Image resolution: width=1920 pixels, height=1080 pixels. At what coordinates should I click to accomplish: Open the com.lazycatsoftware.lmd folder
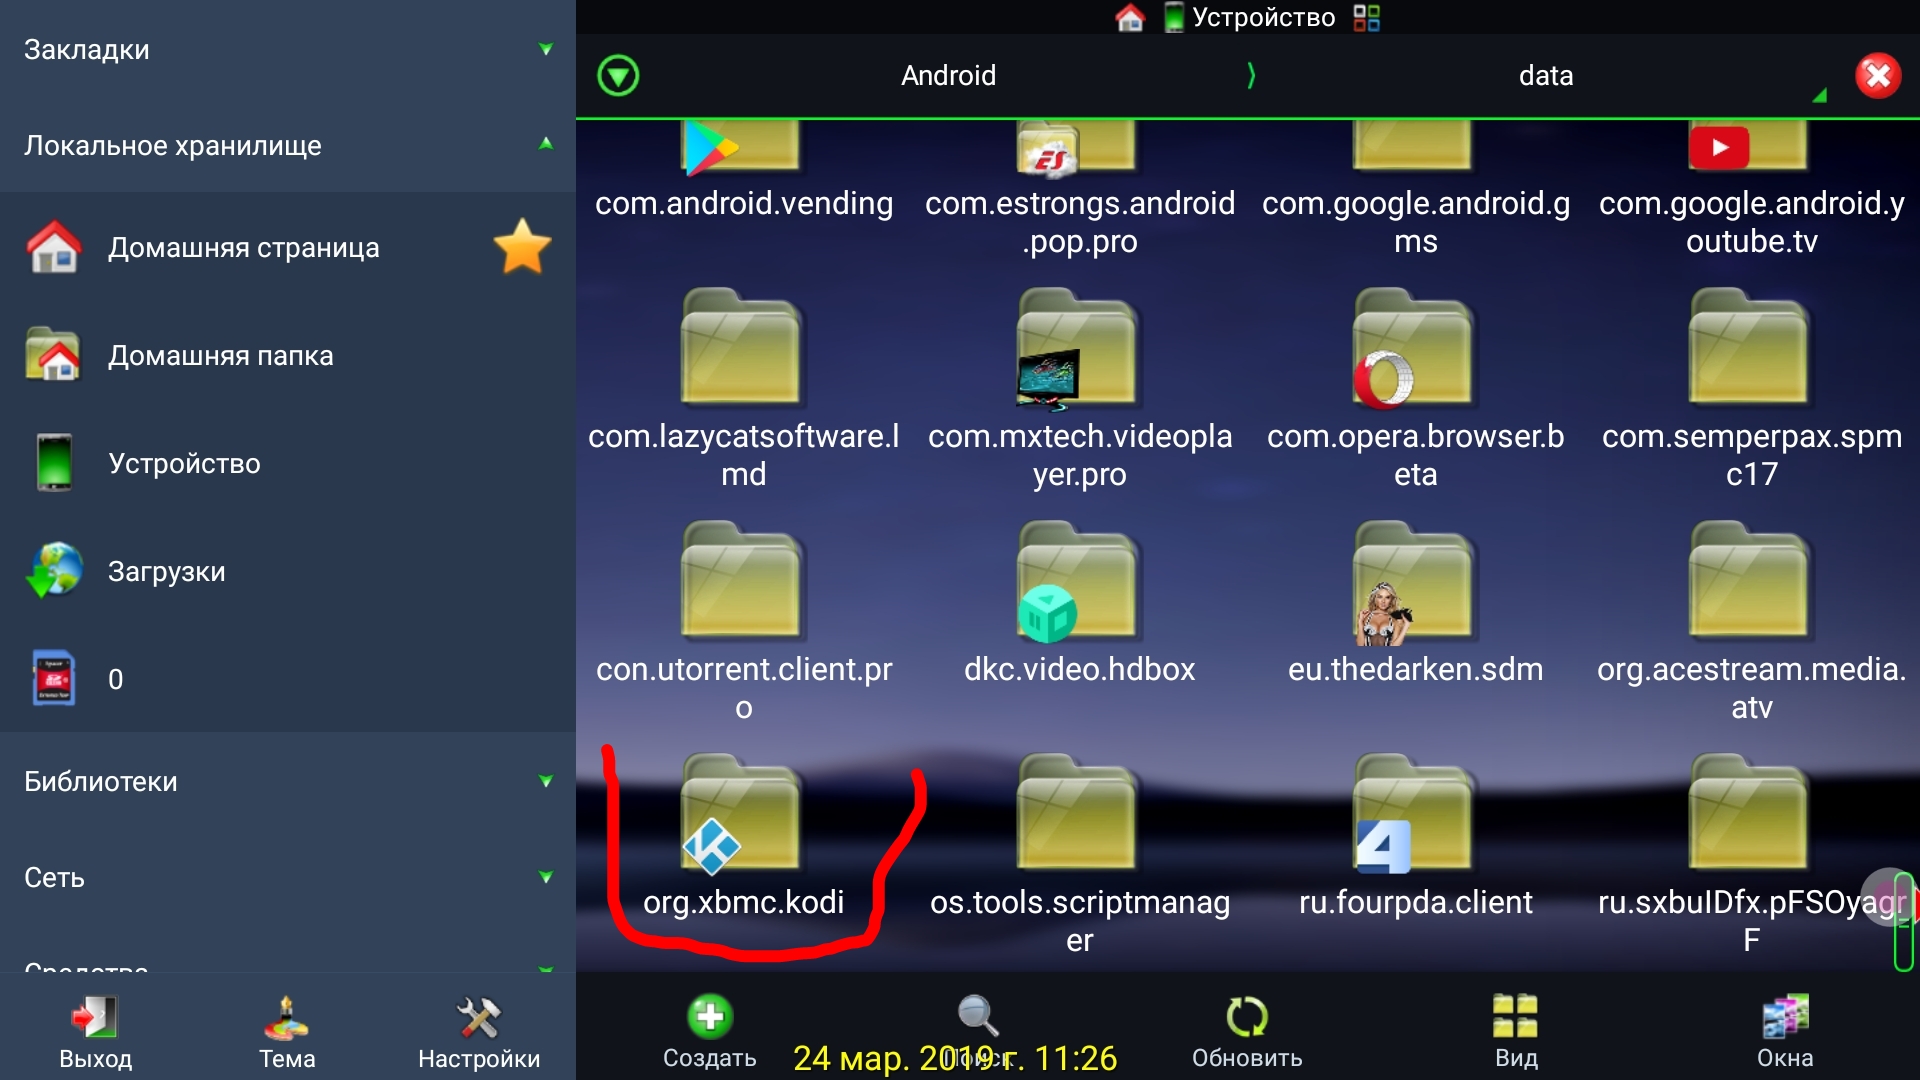(744, 390)
